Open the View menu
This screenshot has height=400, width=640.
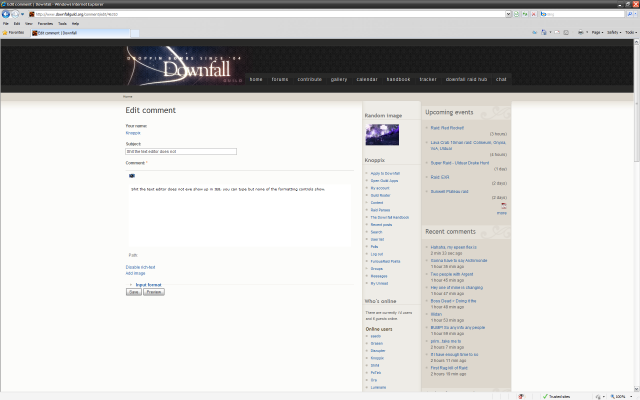(x=29, y=24)
